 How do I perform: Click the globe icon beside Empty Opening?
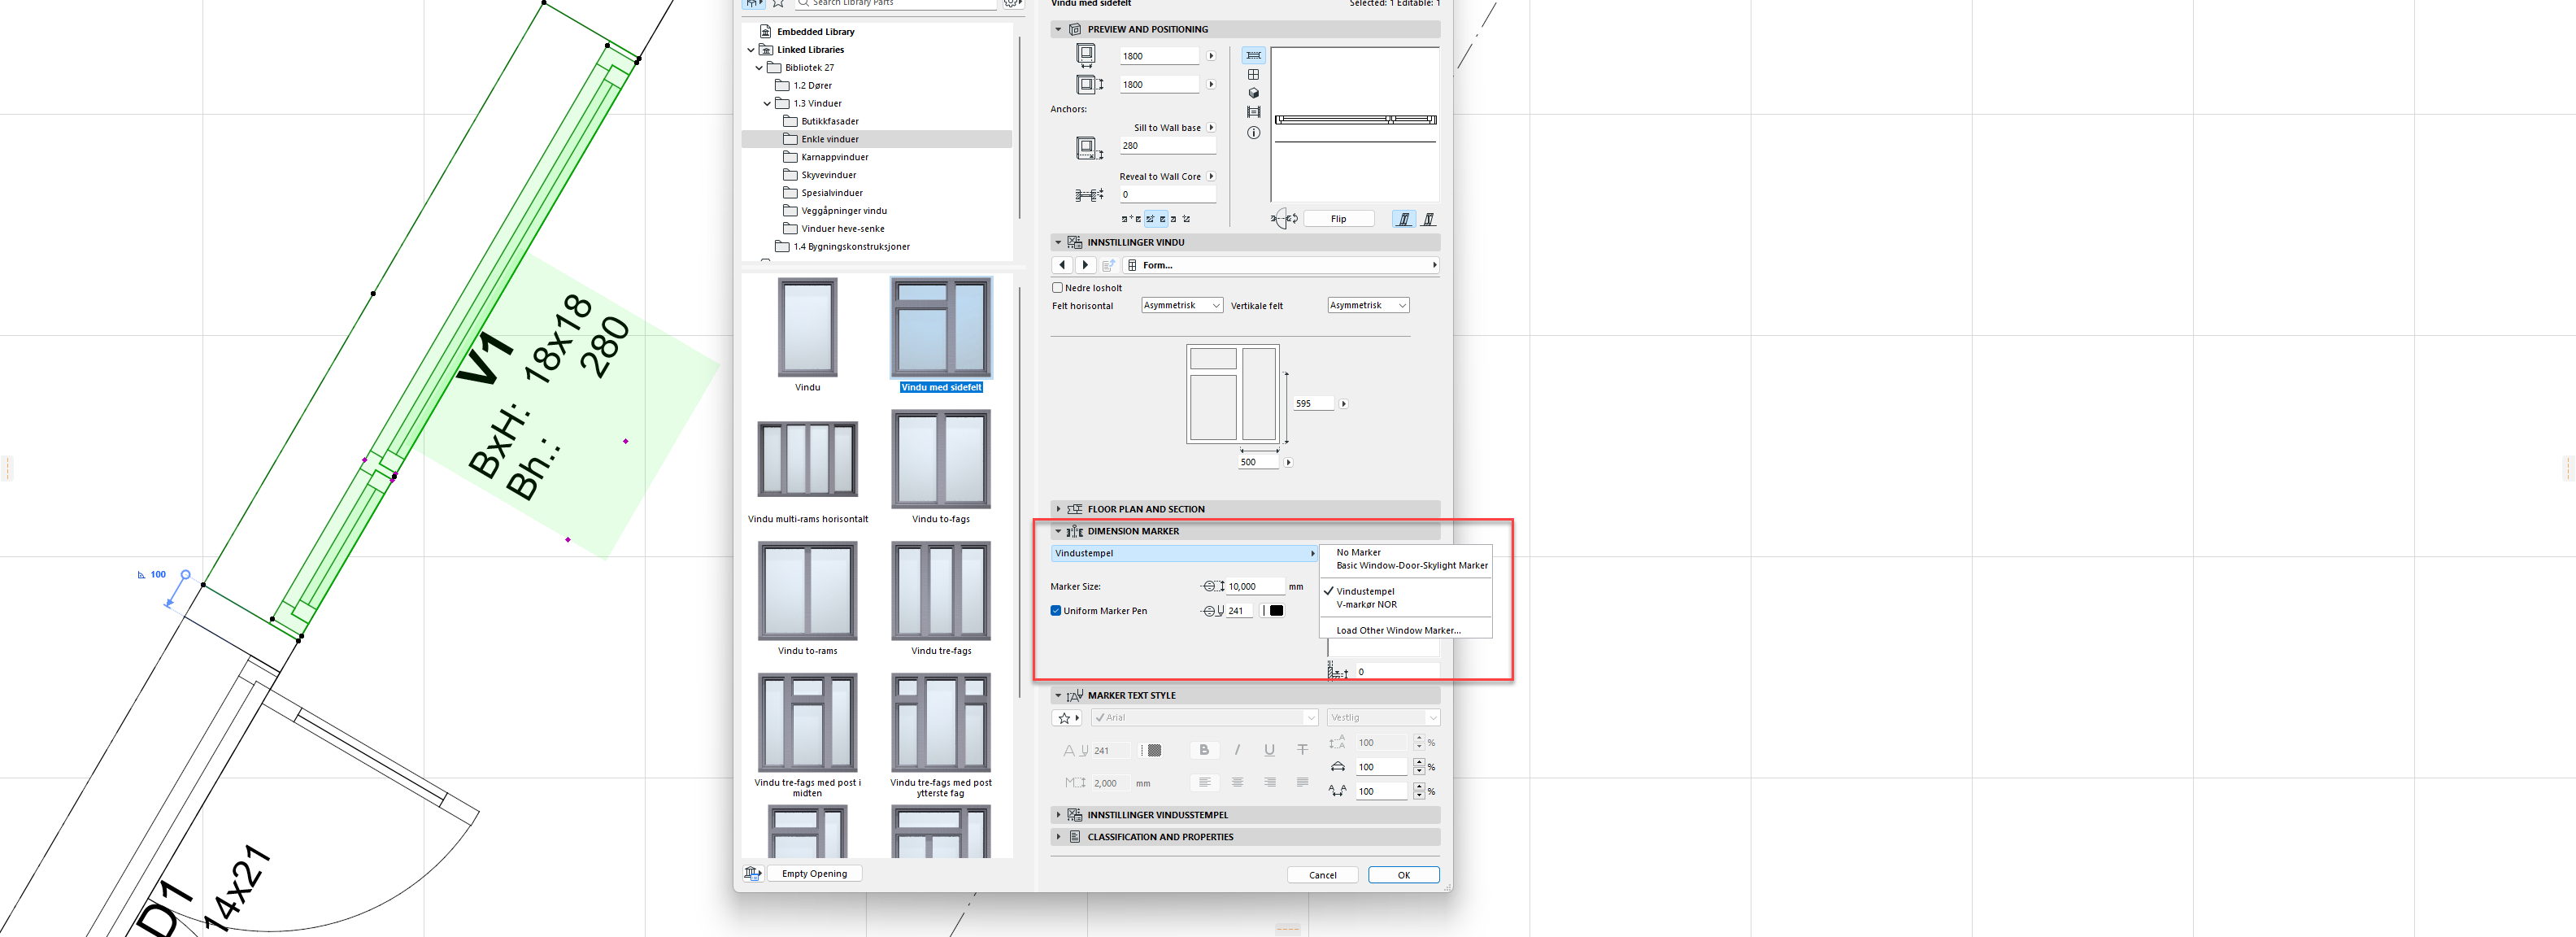(x=752, y=874)
